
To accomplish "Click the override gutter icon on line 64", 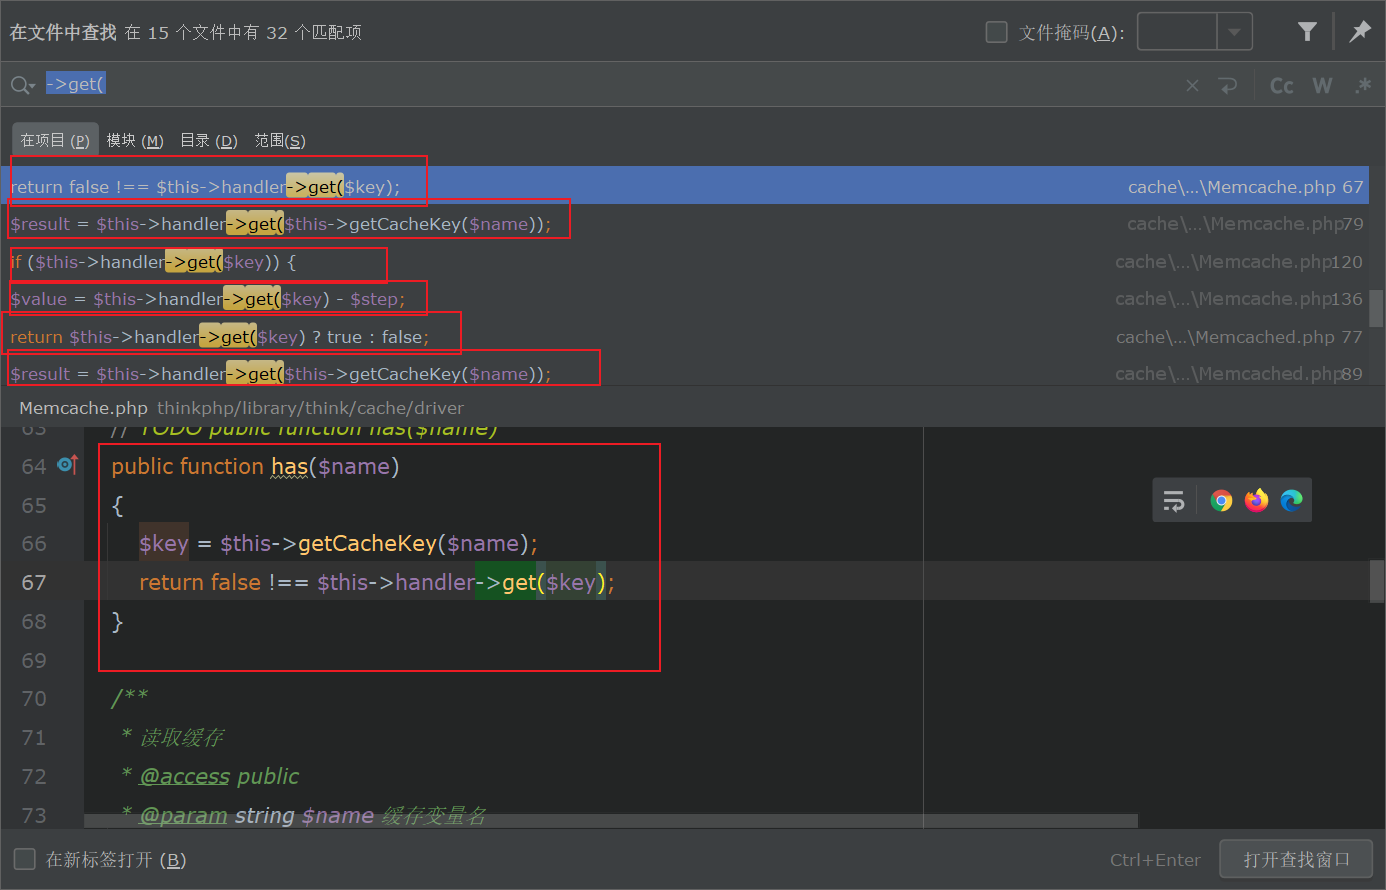I will point(67,465).
